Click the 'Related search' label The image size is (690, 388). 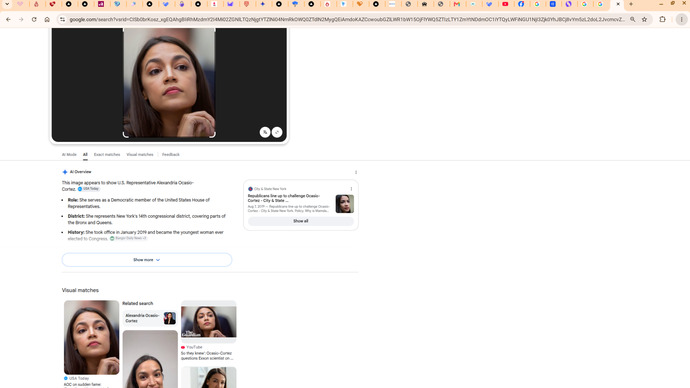click(138, 304)
